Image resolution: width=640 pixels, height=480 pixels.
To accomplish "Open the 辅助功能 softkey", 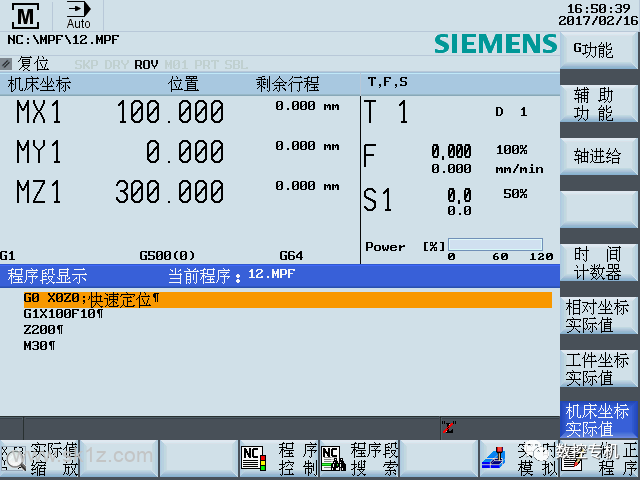I will click(x=599, y=104).
